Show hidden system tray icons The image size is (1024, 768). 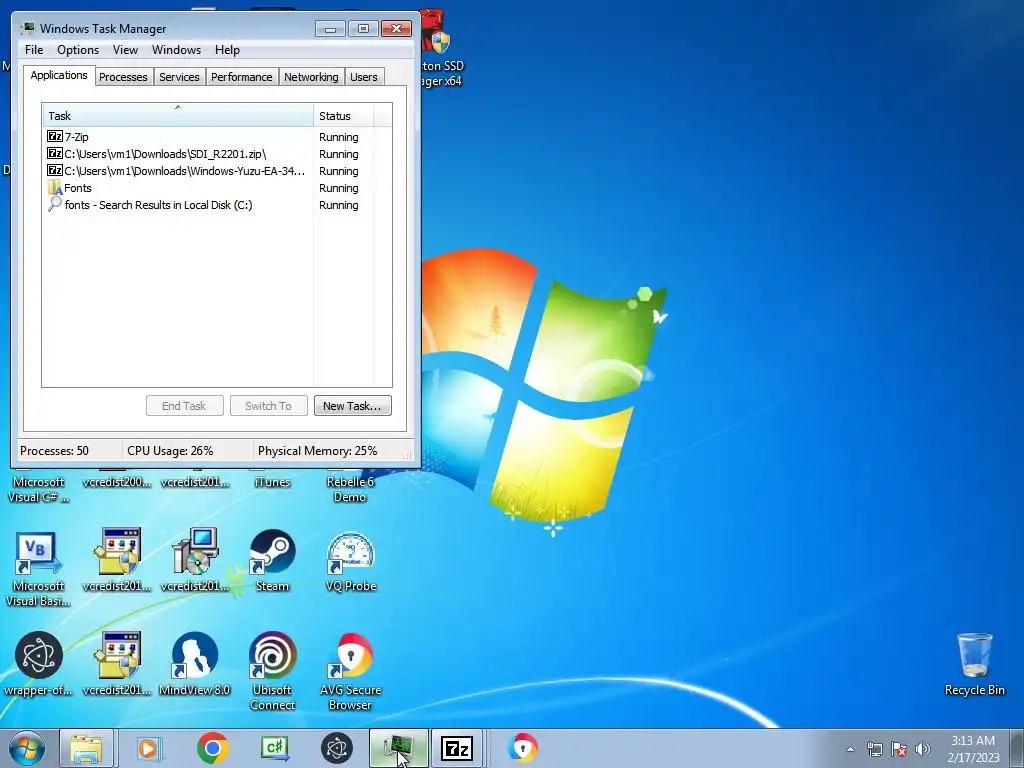850,749
